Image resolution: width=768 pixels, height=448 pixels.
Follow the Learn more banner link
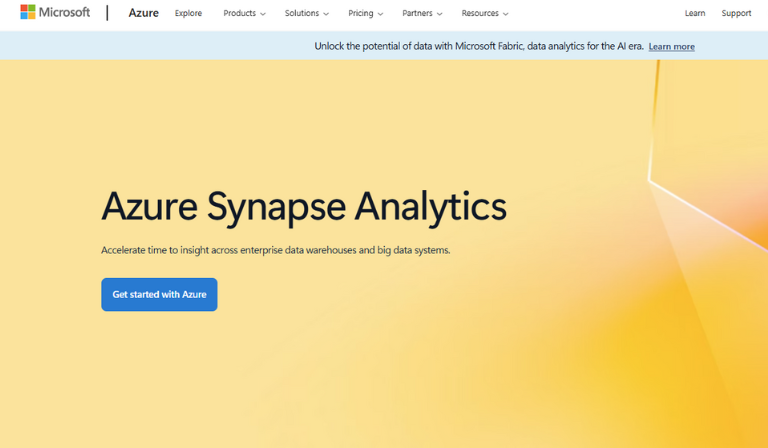coord(672,47)
